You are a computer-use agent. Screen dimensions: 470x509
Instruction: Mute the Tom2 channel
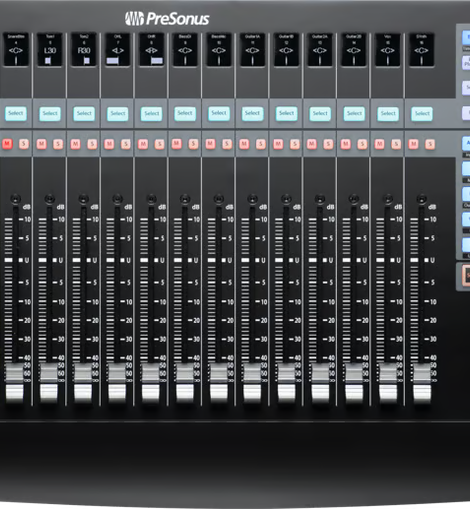click(x=75, y=144)
